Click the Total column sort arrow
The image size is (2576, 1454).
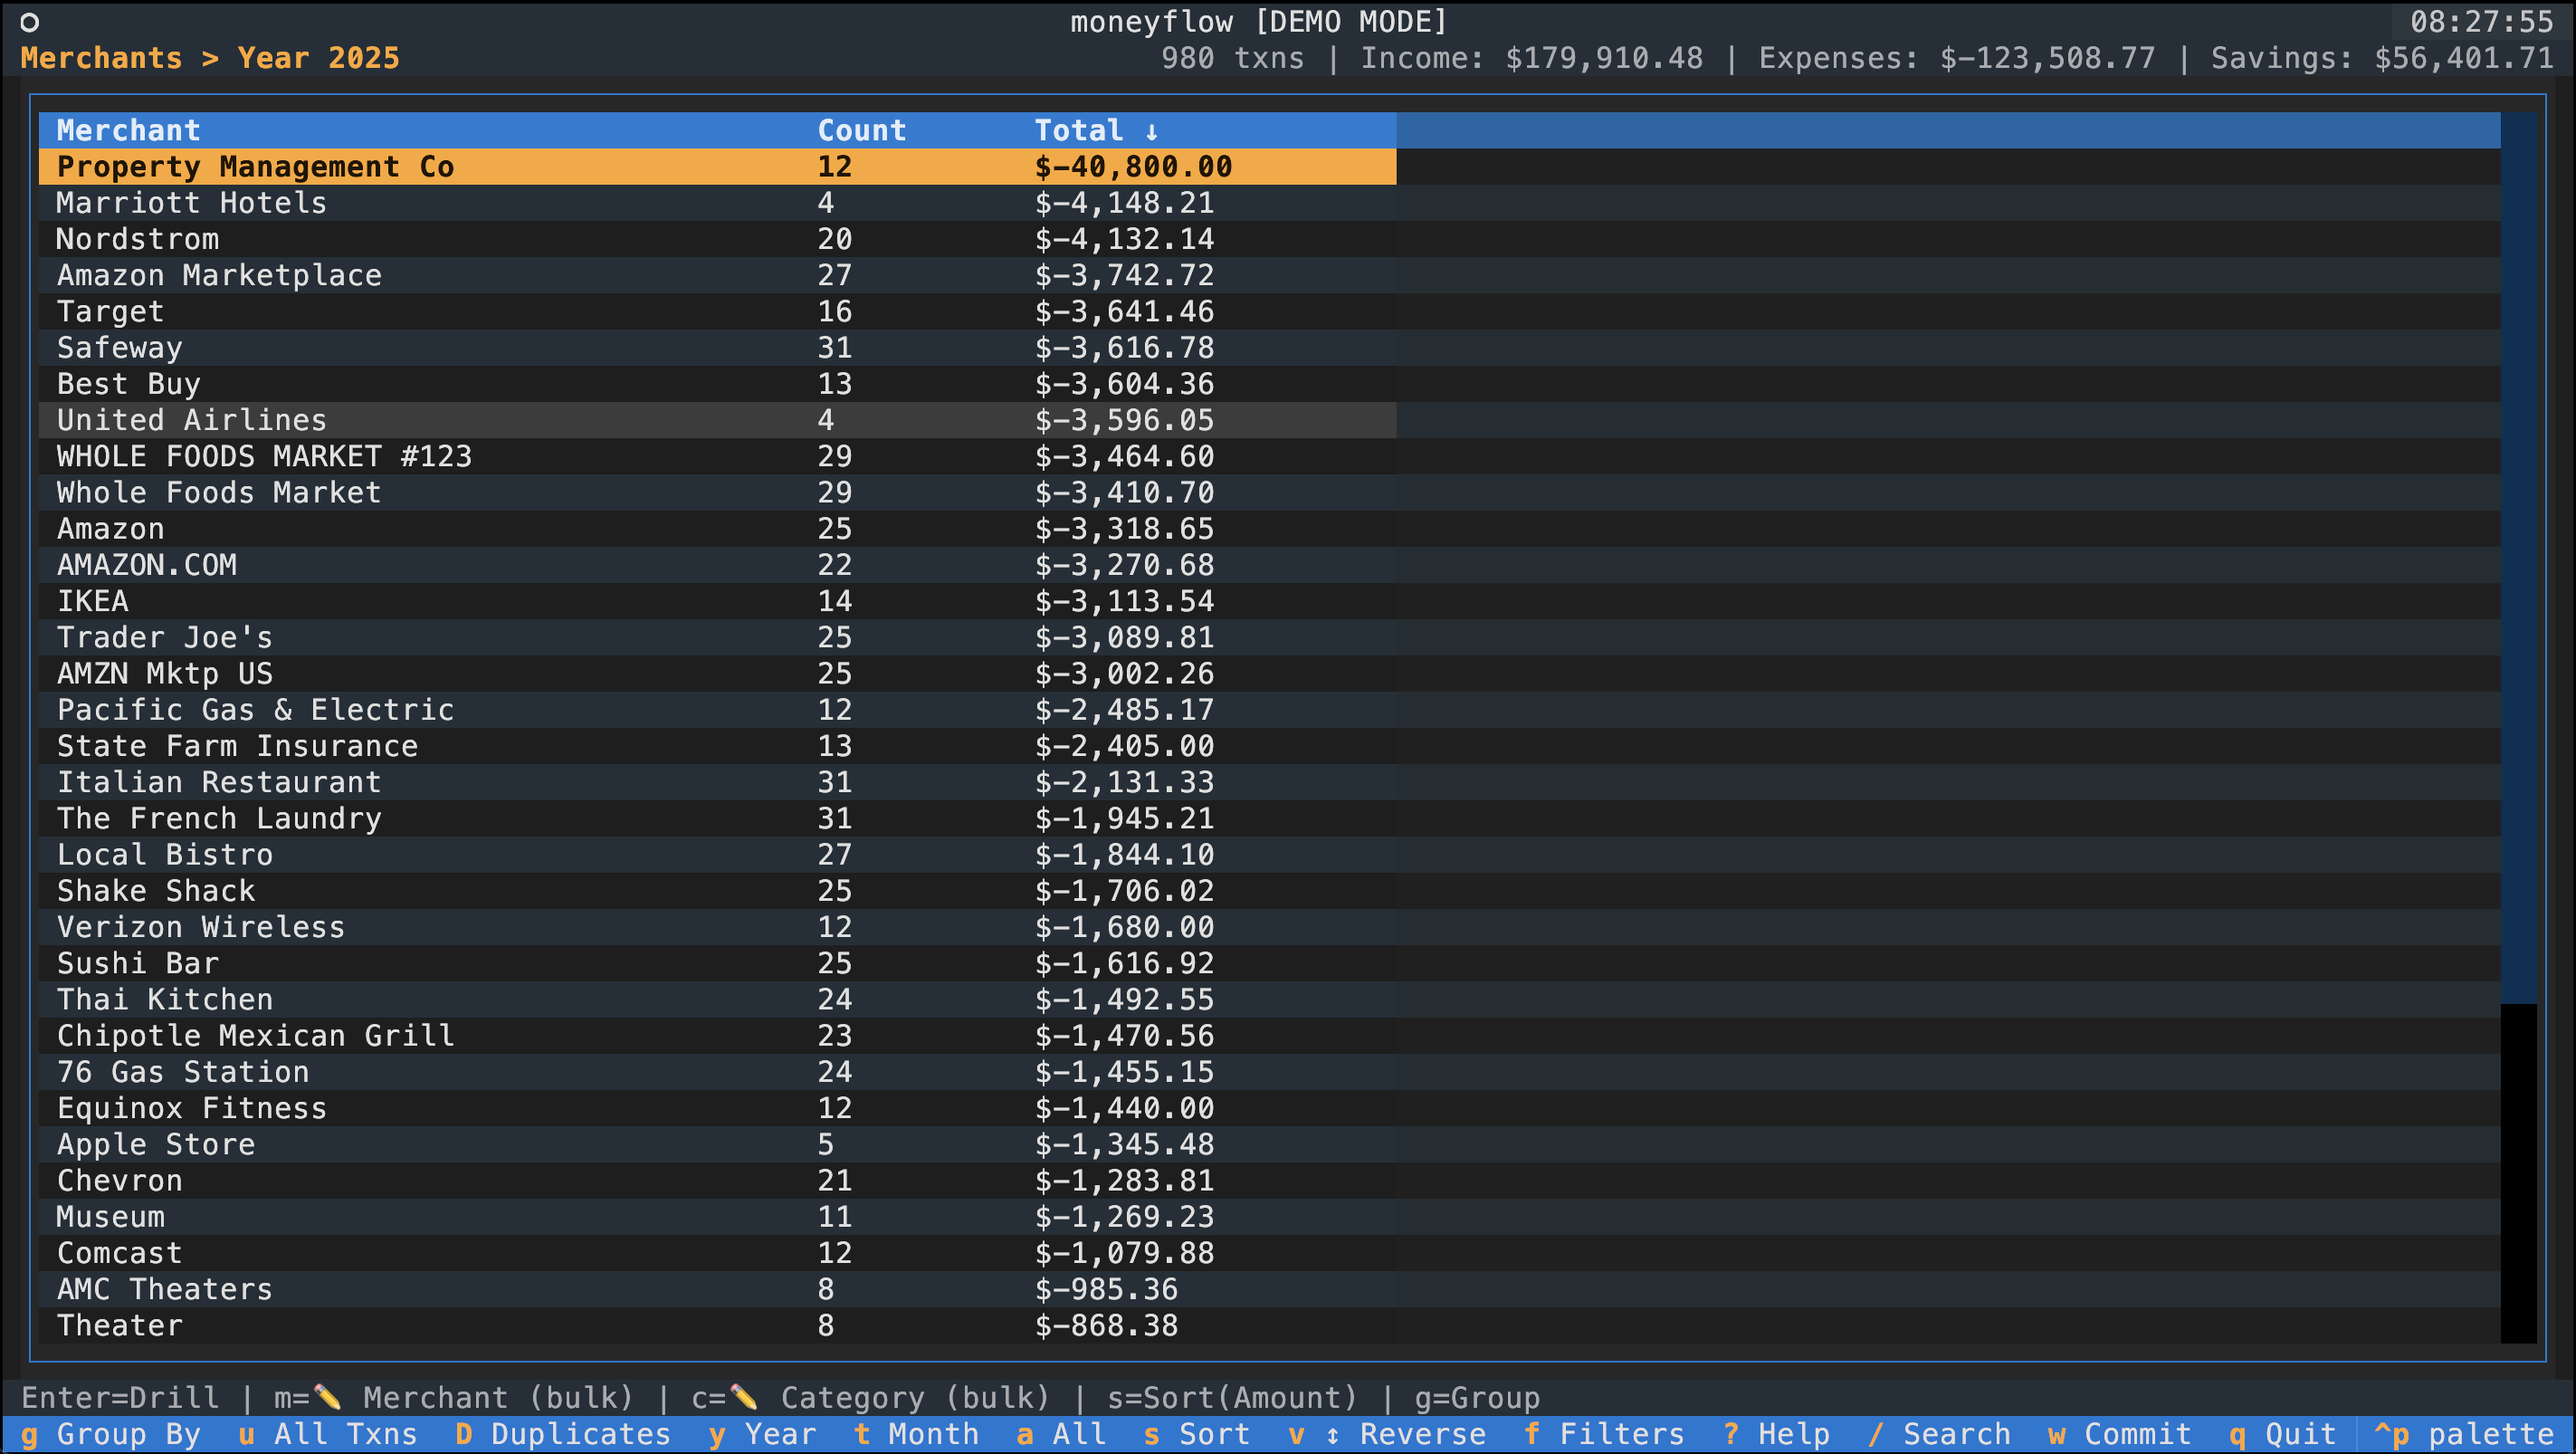pyautogui.click(x=1151, y=131)
